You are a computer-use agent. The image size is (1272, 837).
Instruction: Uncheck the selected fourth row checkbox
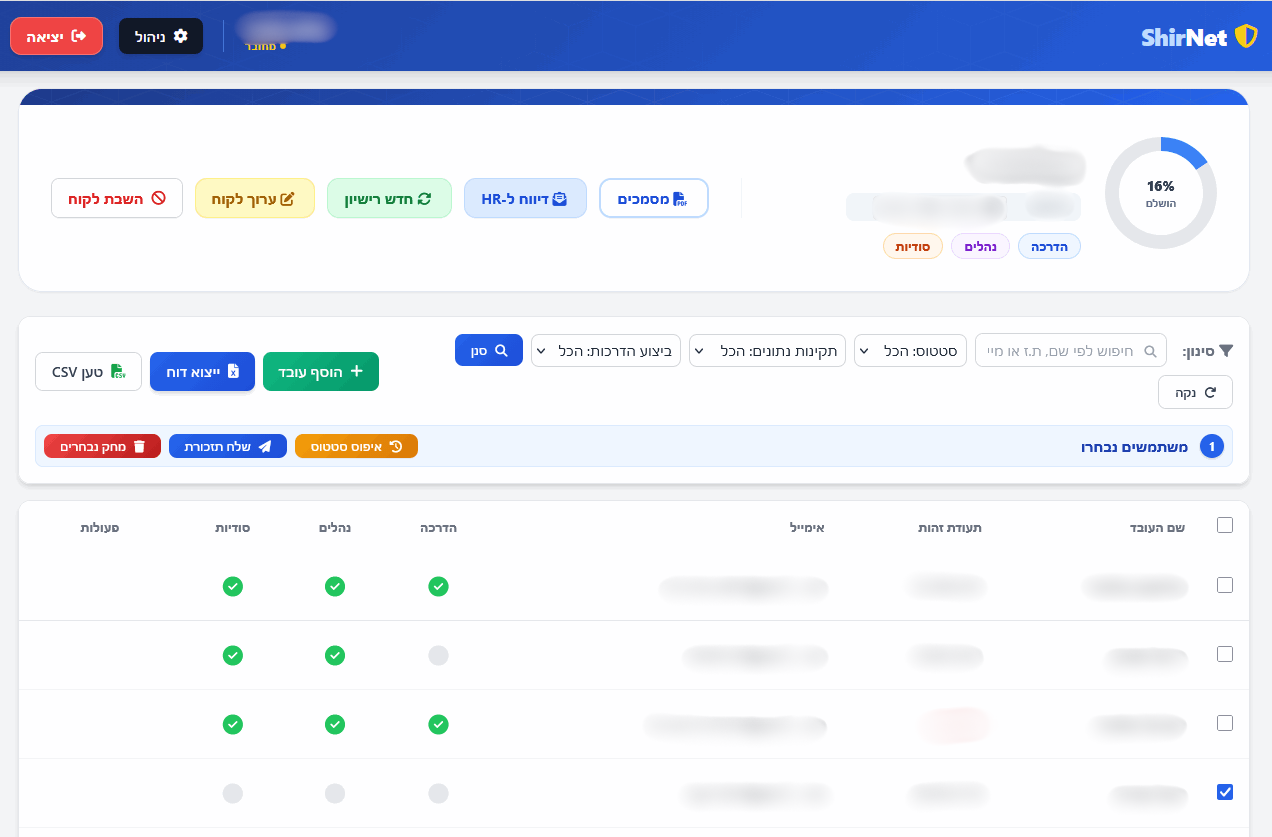point(1225,792)
